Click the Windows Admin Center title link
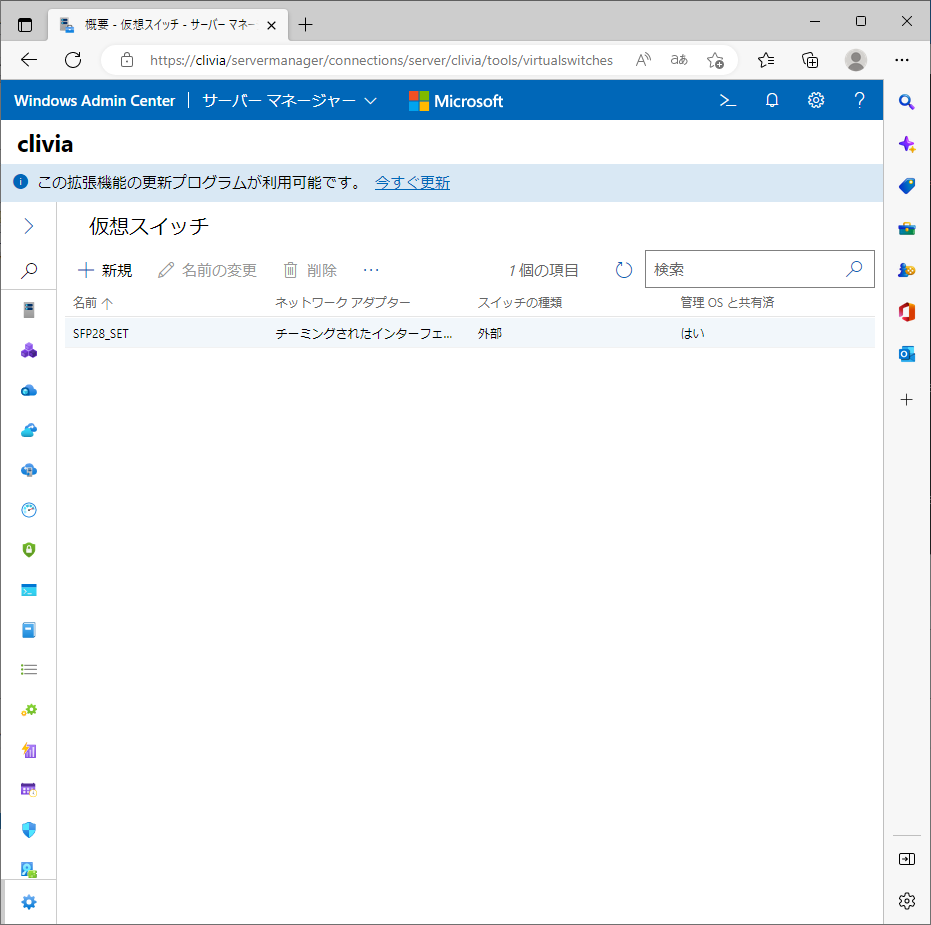The height and width of the screenshot is (925, 931). pyautogui.click(x=94, y=101)
